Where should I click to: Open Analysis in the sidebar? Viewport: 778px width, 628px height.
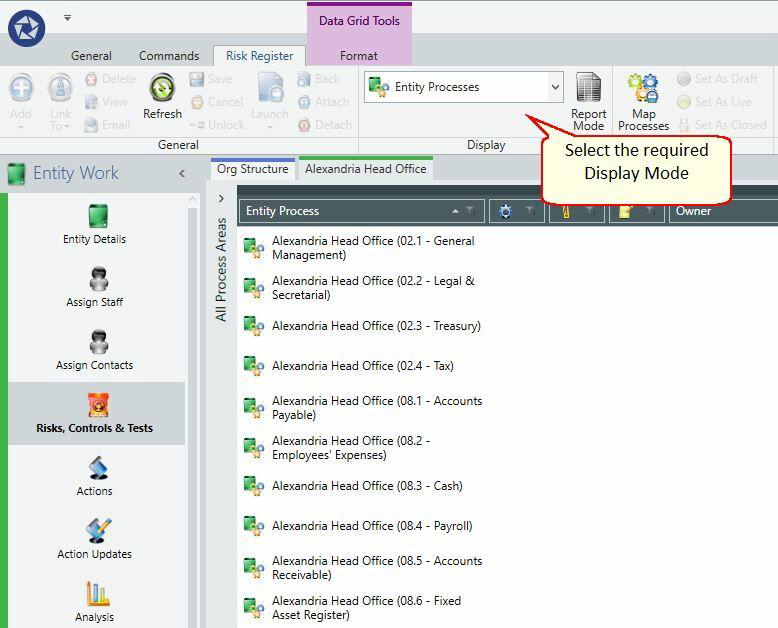tap(94, 602)
